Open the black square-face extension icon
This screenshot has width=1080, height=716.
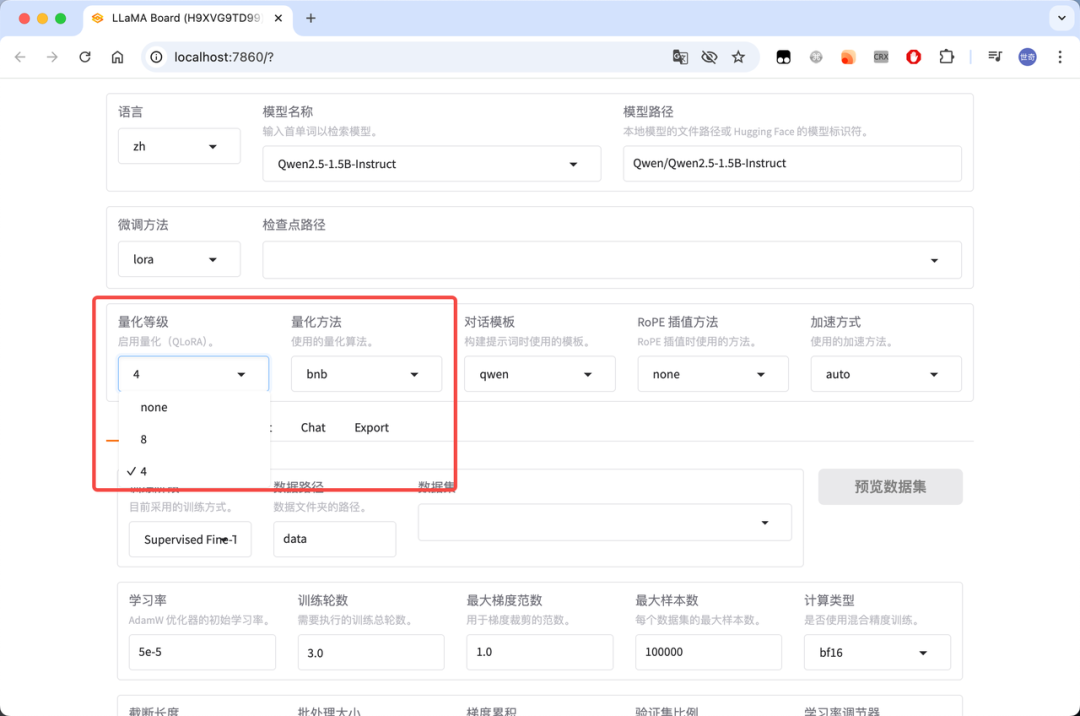click(x=783, y=57)
